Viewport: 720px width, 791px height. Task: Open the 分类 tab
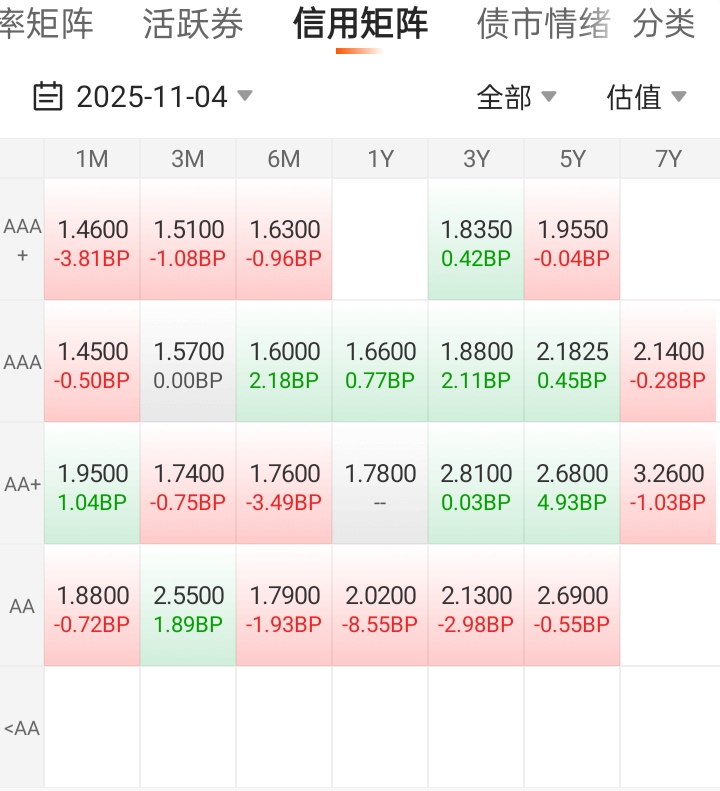pyautogui.click(x=664, y=24)
